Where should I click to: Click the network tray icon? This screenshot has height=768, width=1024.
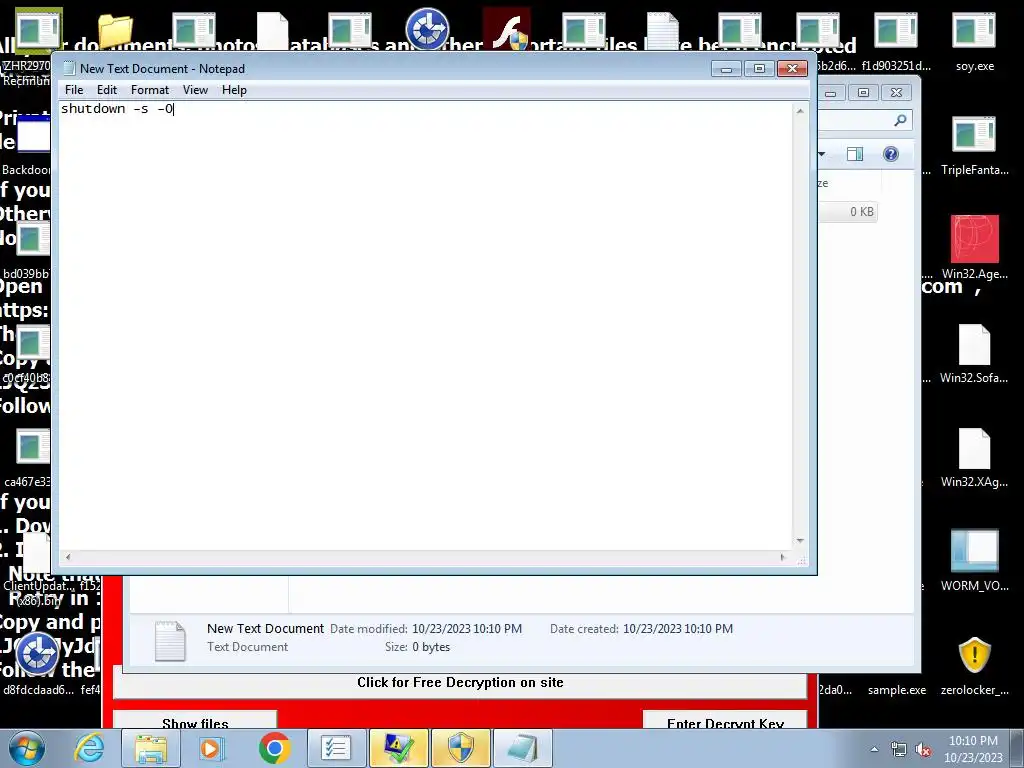[x=899, y=749]
